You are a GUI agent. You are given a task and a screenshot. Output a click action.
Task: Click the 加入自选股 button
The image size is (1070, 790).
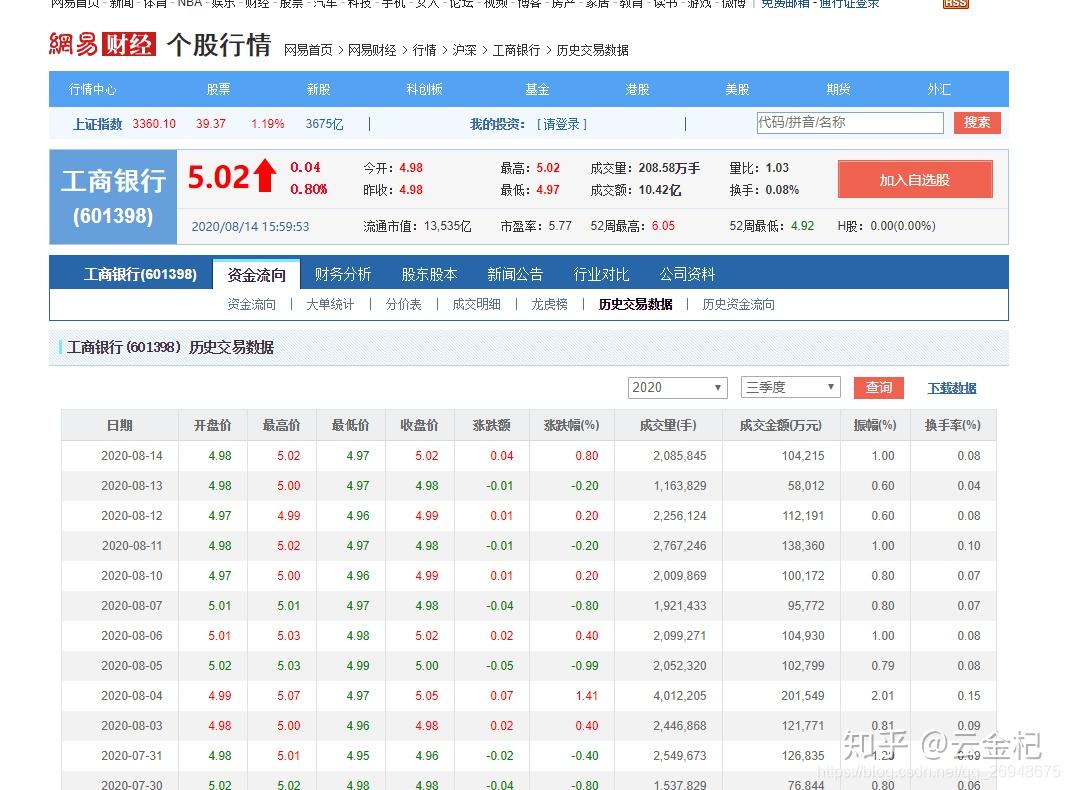pos(913,179)
